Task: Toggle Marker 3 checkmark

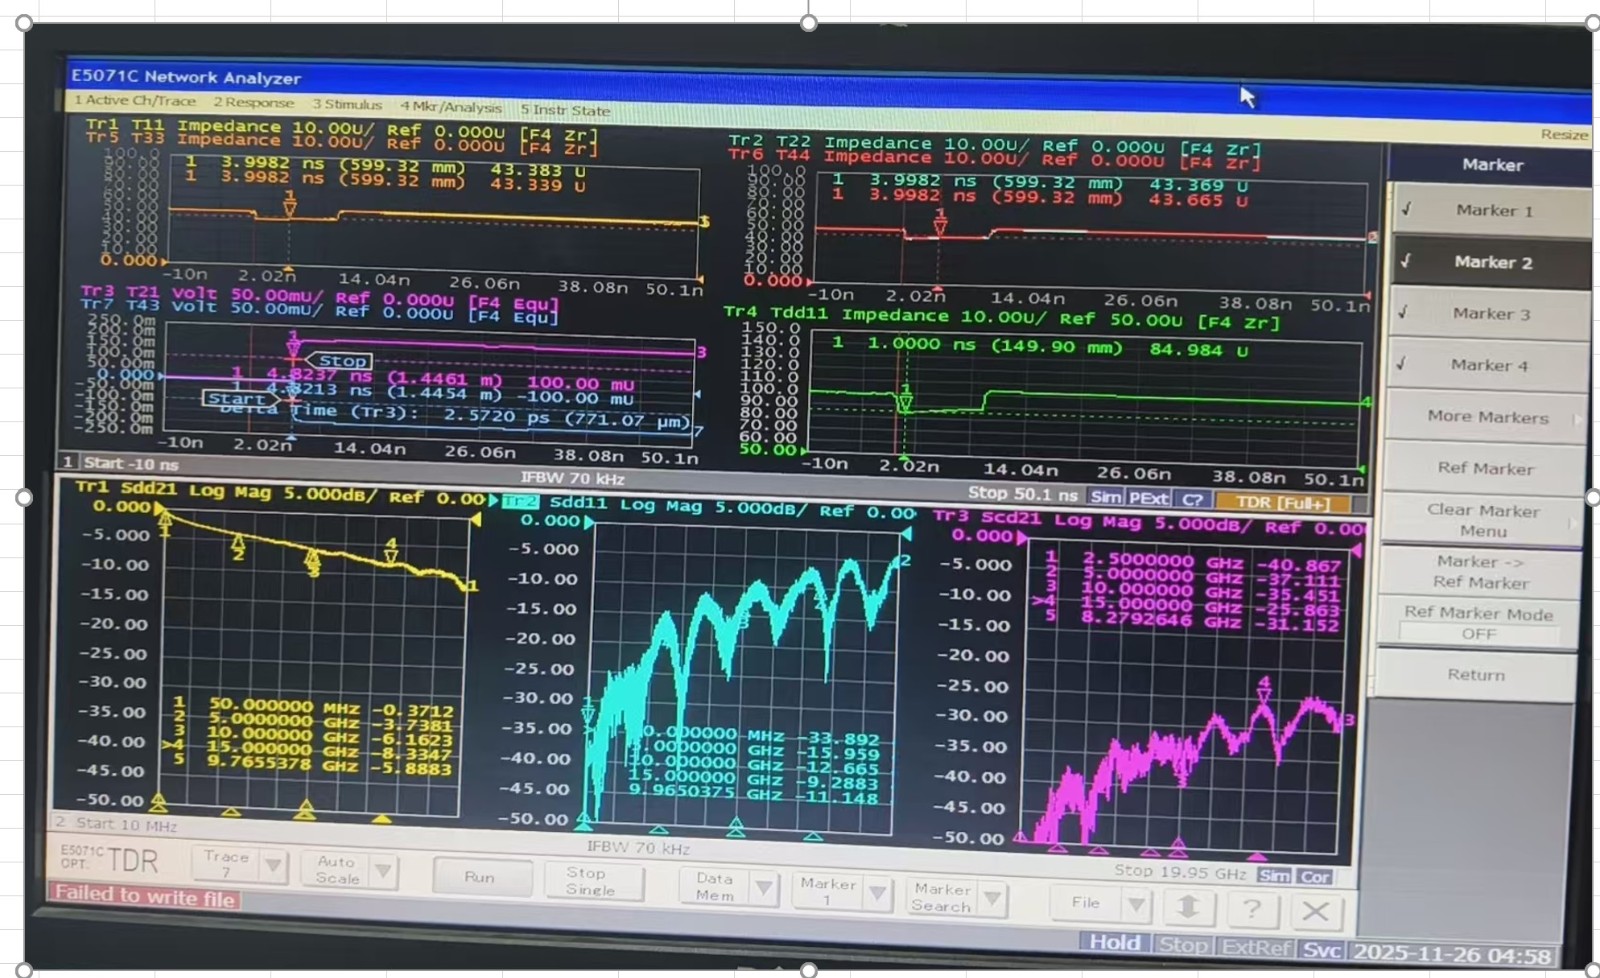Action: point(1489,314)
